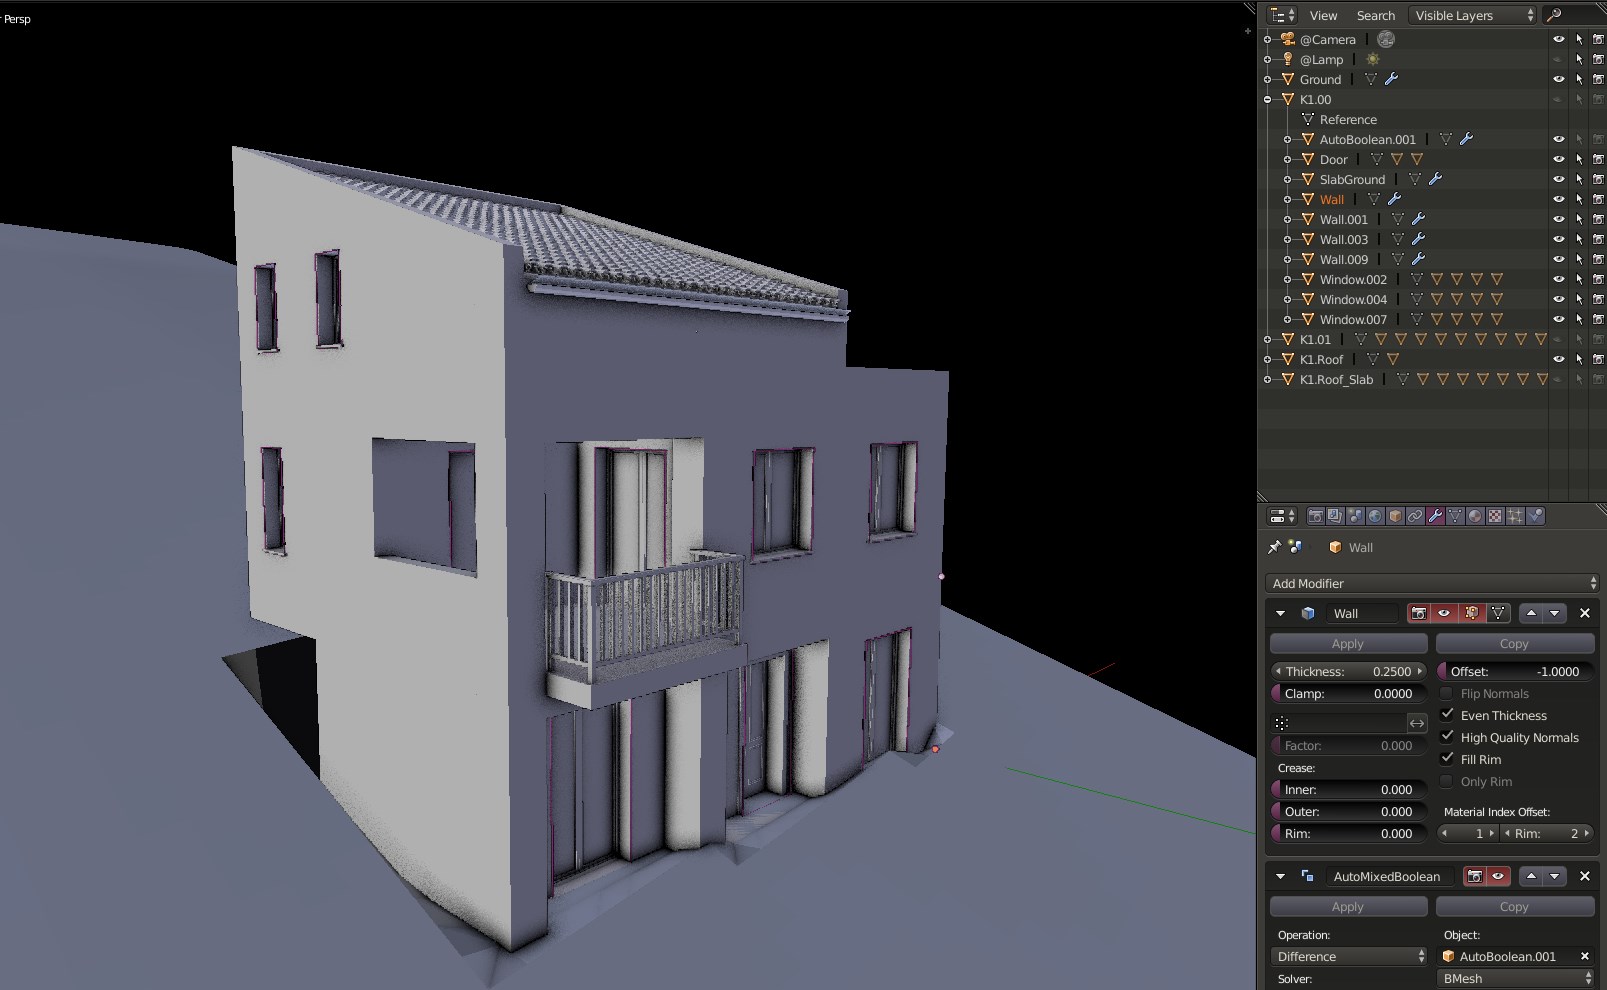
Task: Open the outliner View menu
Action: point(1323,15)
